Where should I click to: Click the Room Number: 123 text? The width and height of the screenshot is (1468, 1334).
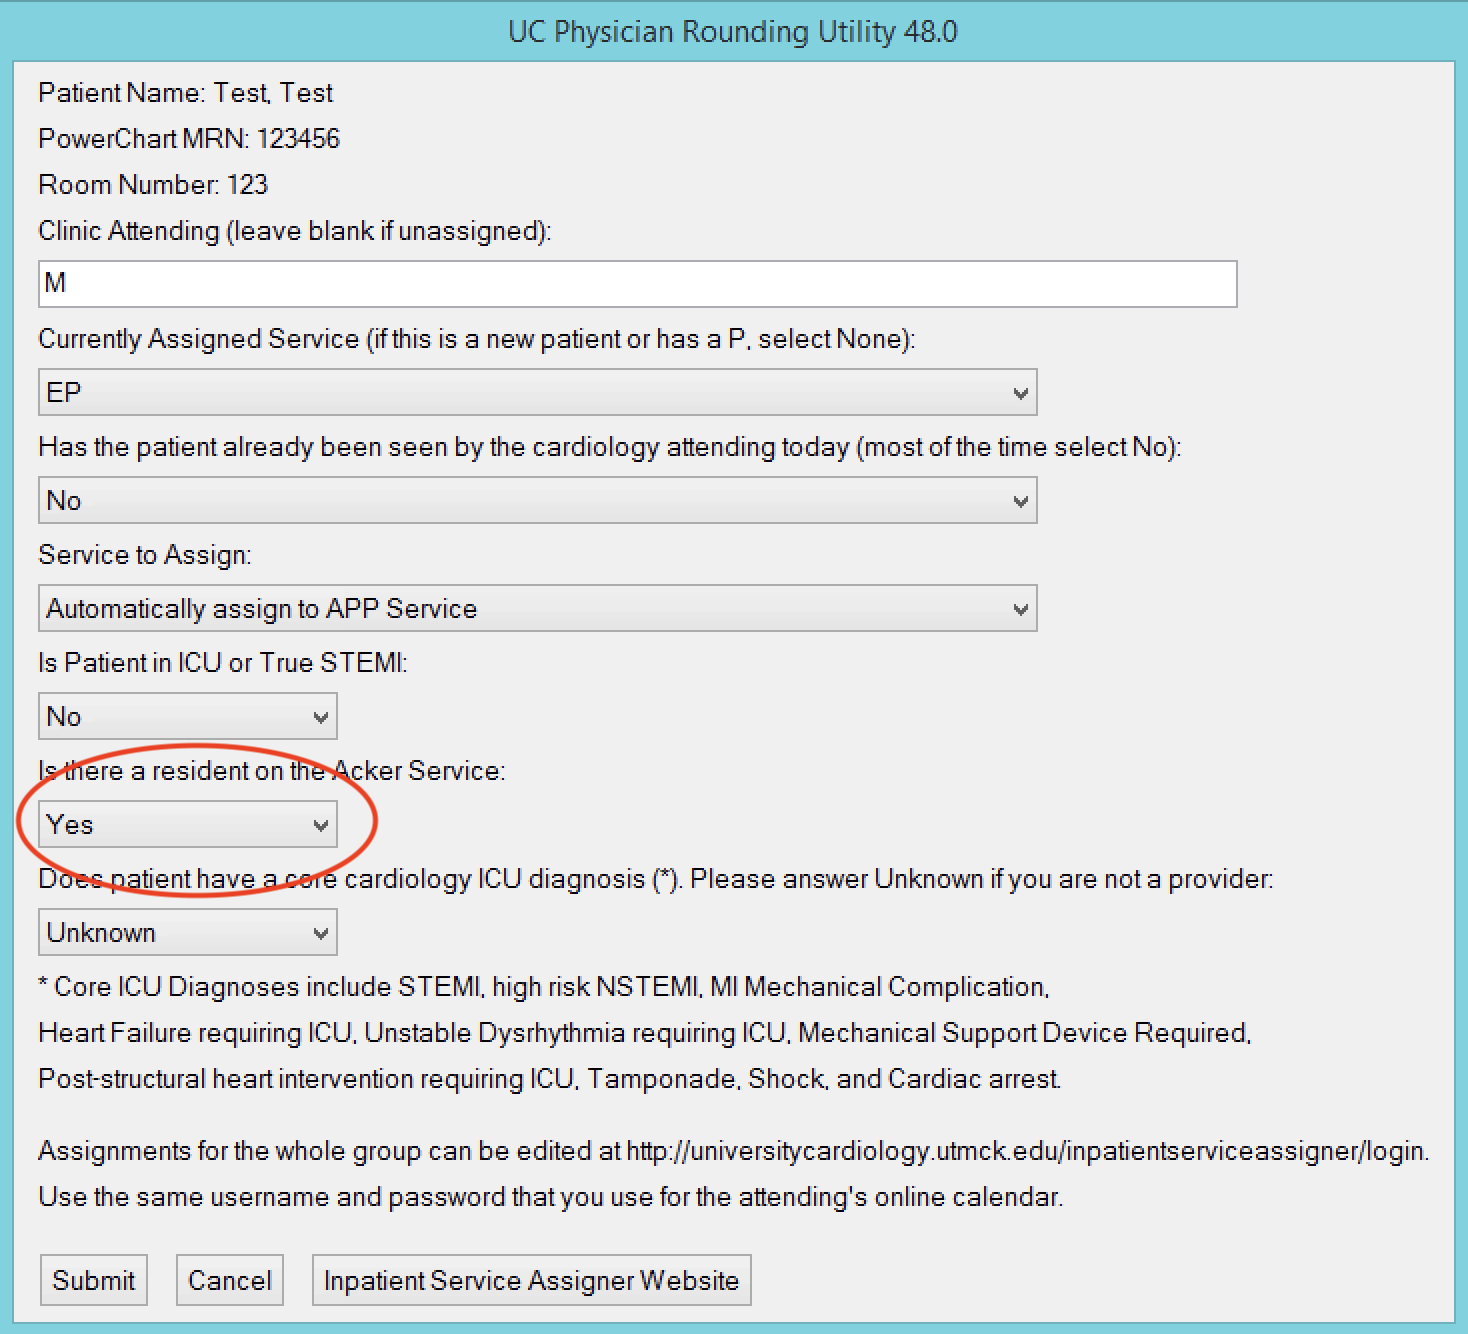click(x=153, y=185)
